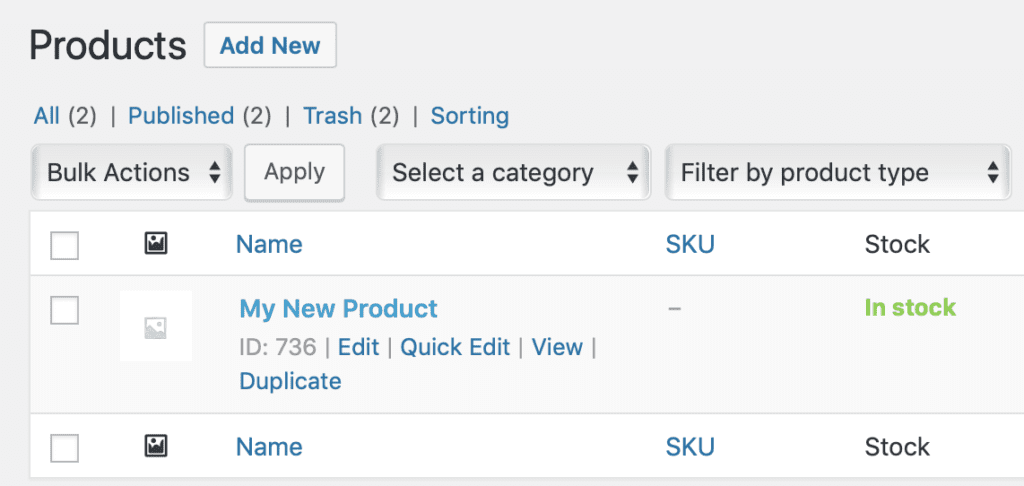Click Quick Edit under My New Product

point(455,347)
